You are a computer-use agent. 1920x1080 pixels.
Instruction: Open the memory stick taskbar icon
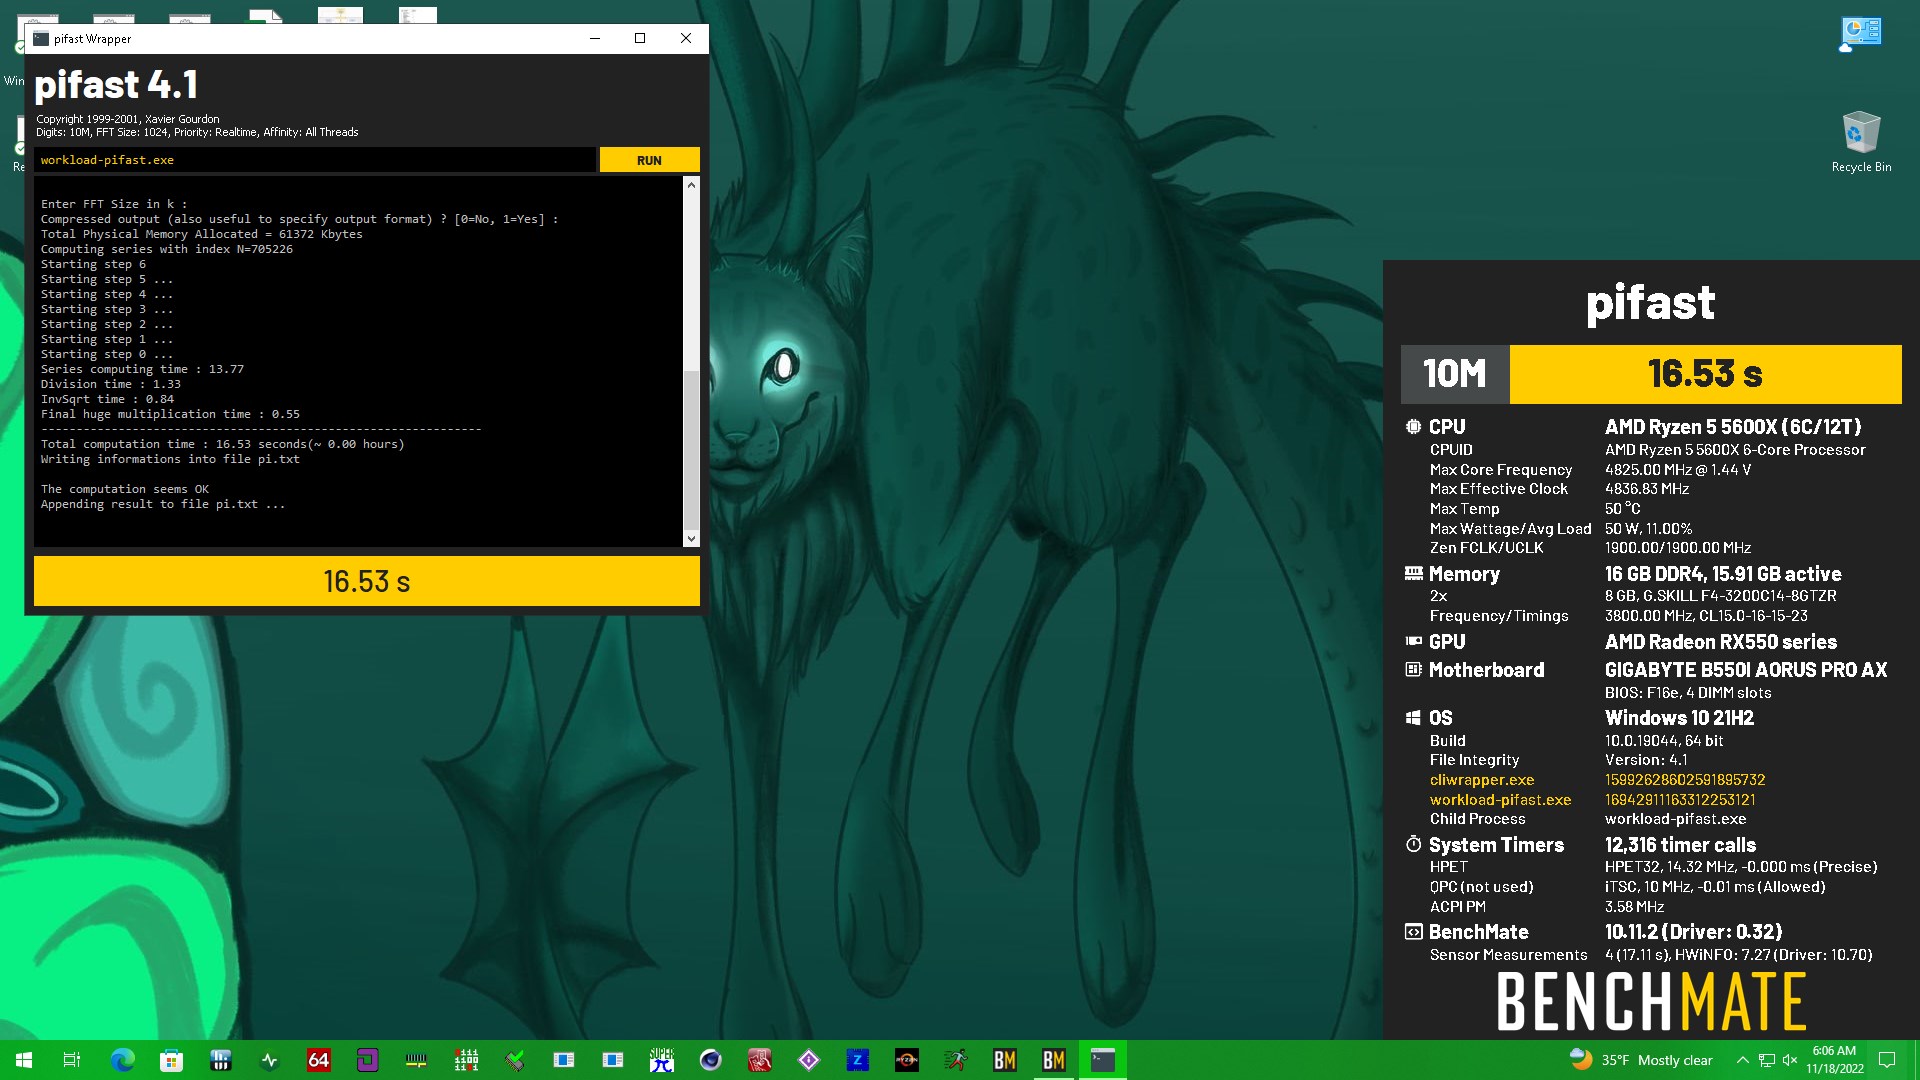416,1060
